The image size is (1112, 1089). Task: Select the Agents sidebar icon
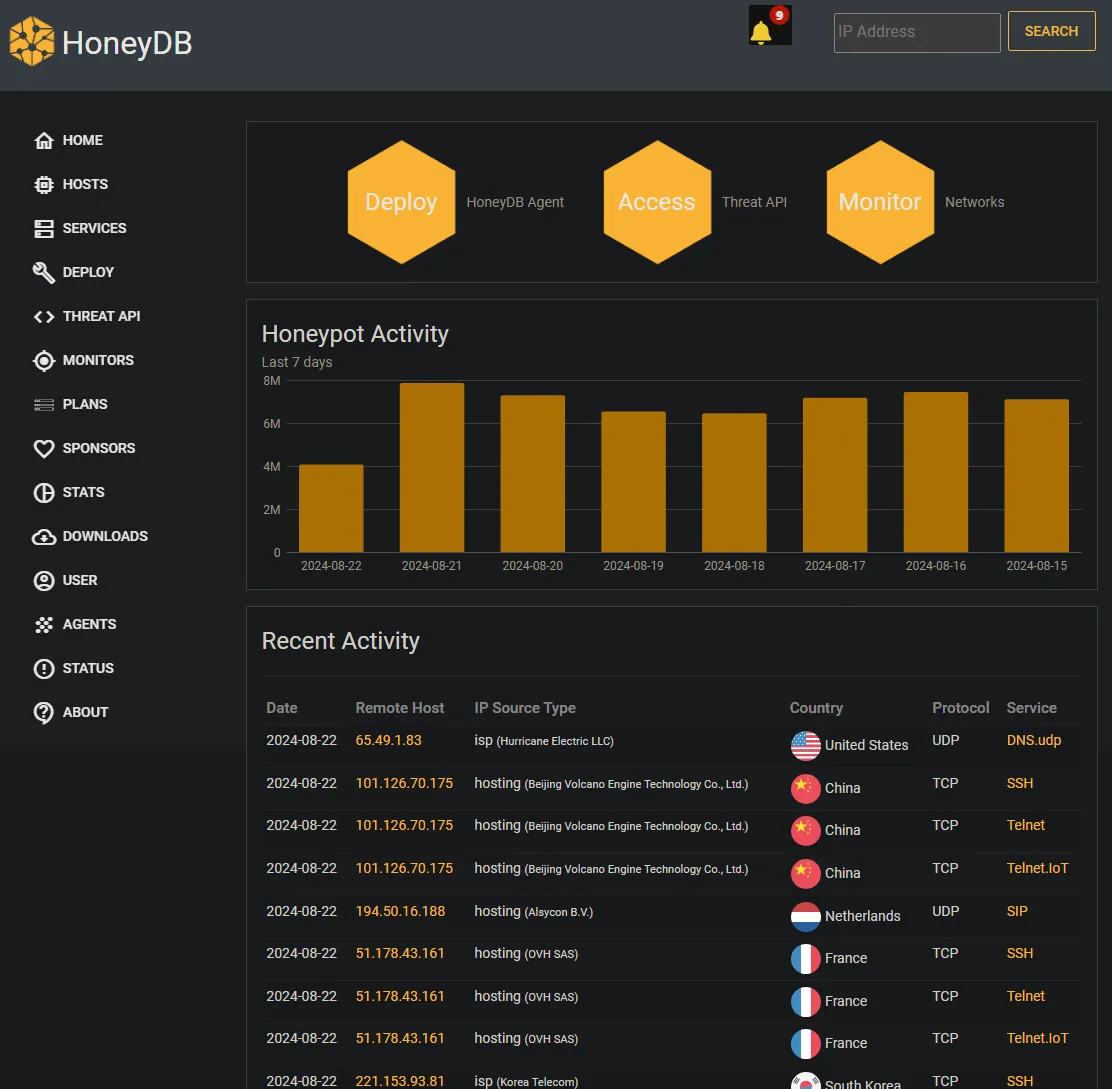click(x=44, y=624)
